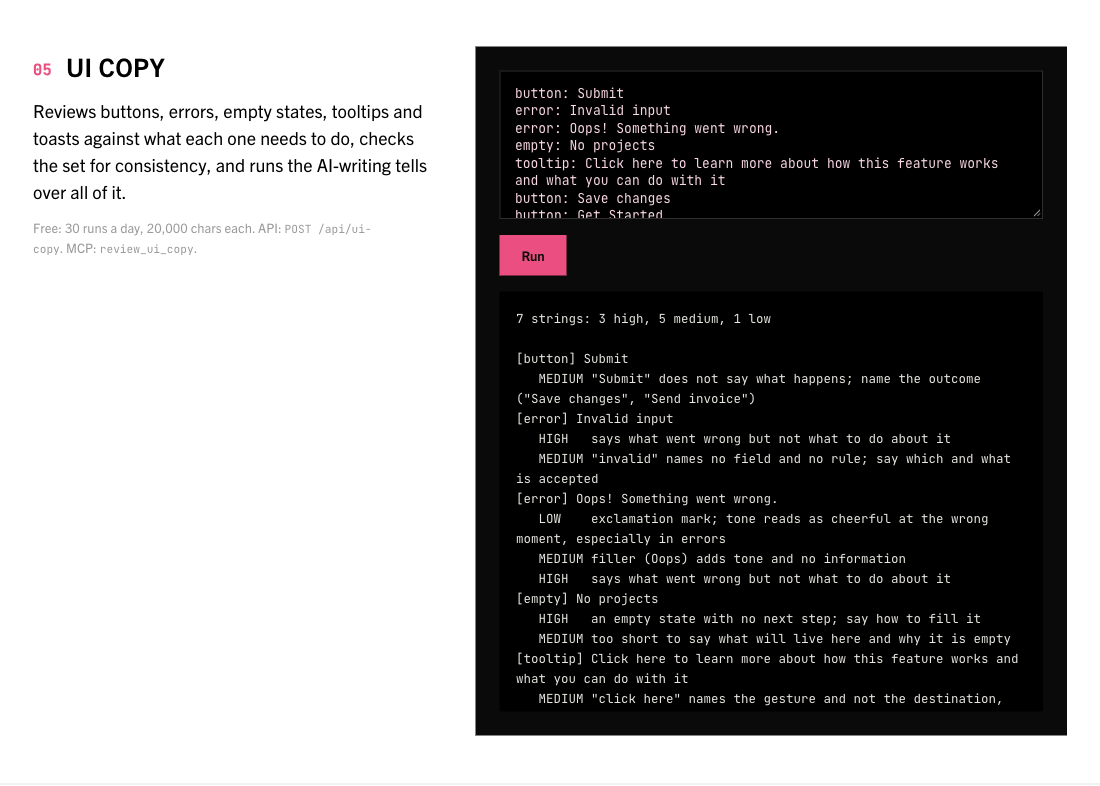The width and height of the screenshot is (1100, 786).
Task: Click the "button: Submit" line in the textarea
Action: click(569, 93)
